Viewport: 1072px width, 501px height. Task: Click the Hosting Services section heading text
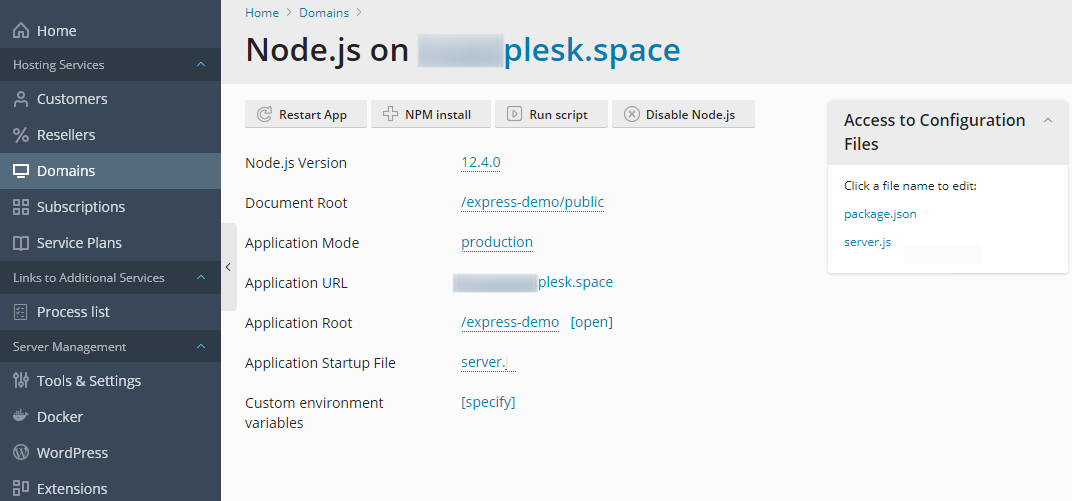pos(59,65)
